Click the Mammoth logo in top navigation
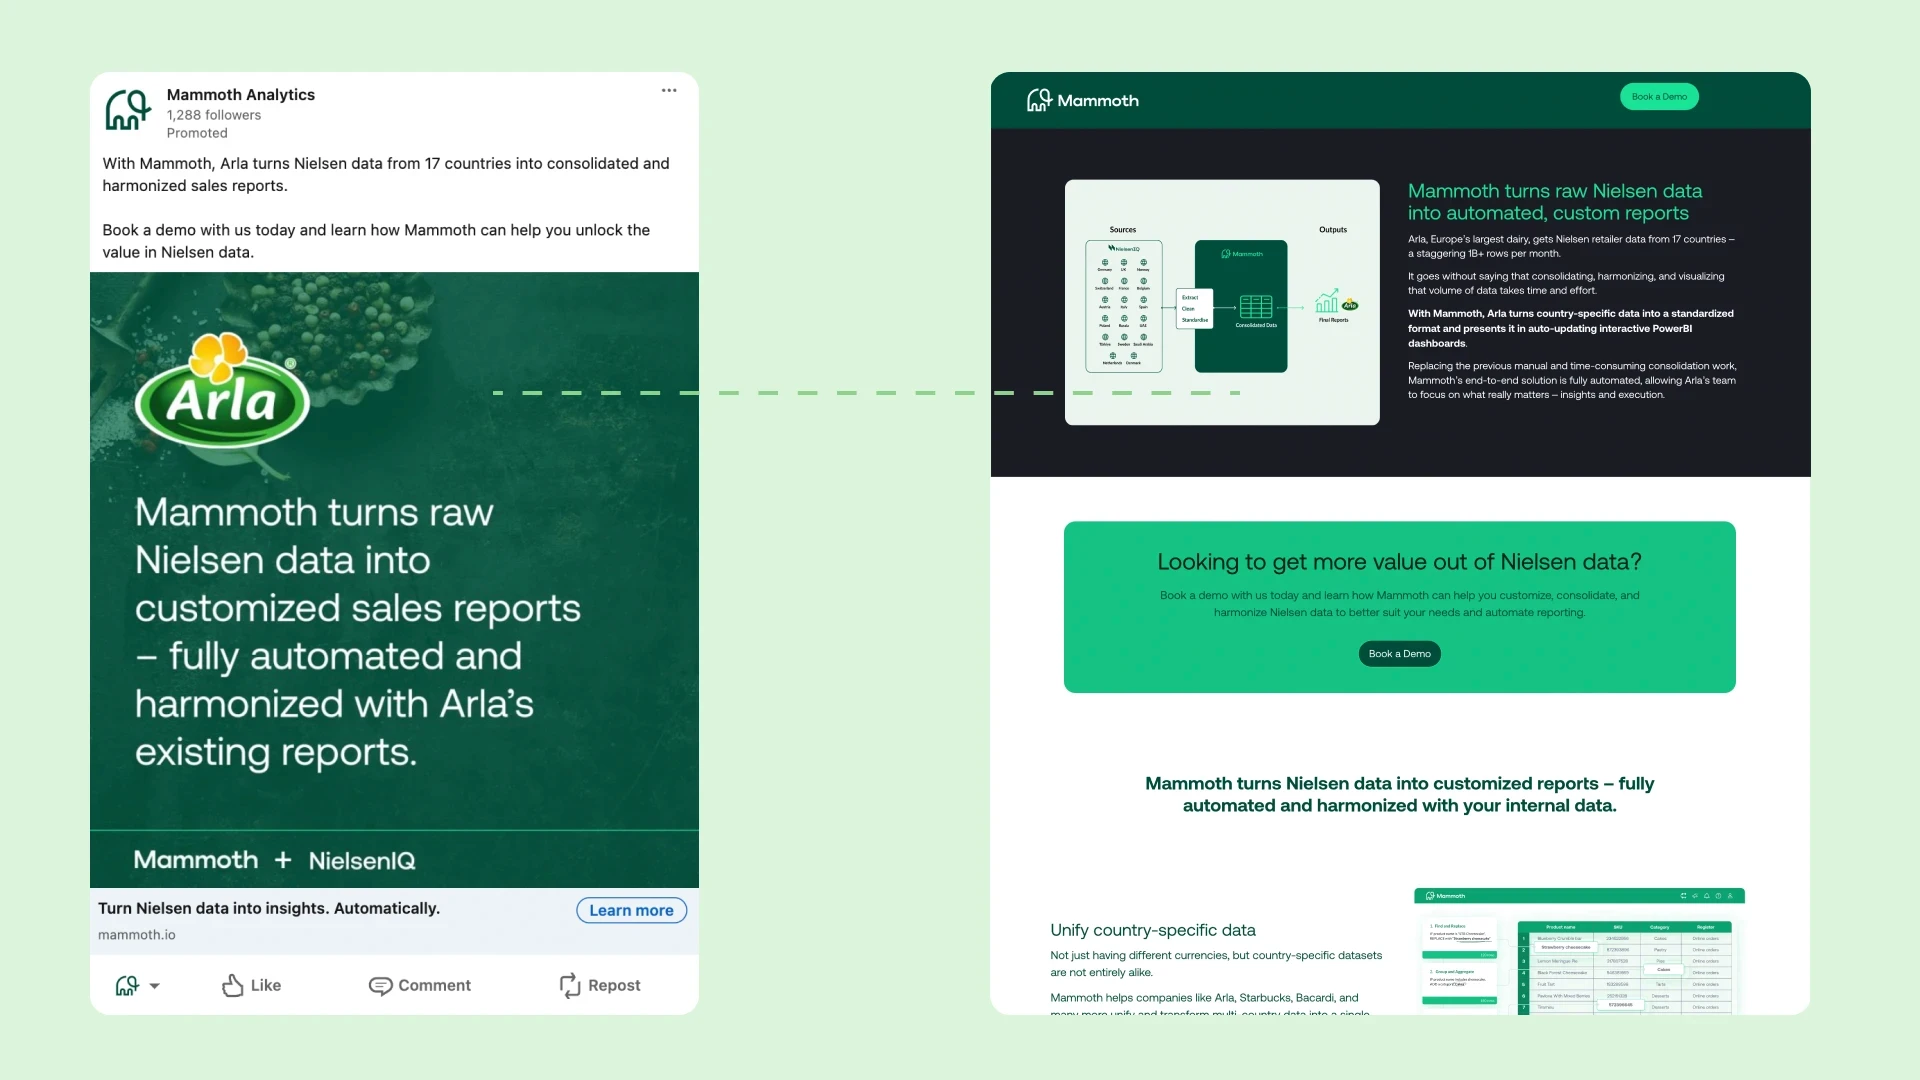This screenshot has height=1080, width=1920. [x=1081, y=99]
